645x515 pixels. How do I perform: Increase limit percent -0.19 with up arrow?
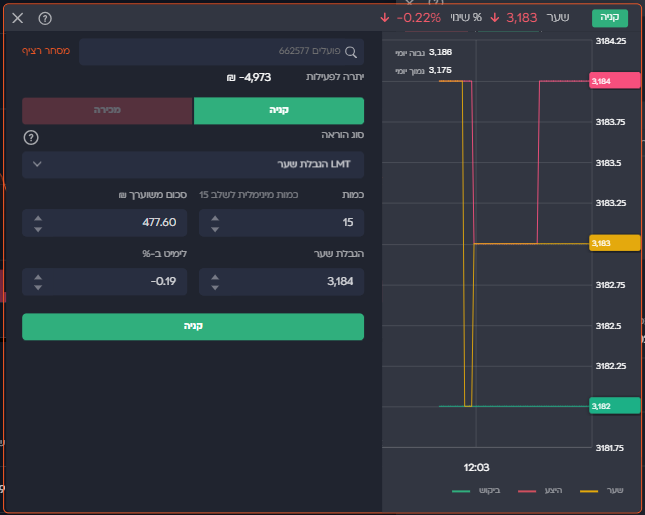[x=38, y=276]
